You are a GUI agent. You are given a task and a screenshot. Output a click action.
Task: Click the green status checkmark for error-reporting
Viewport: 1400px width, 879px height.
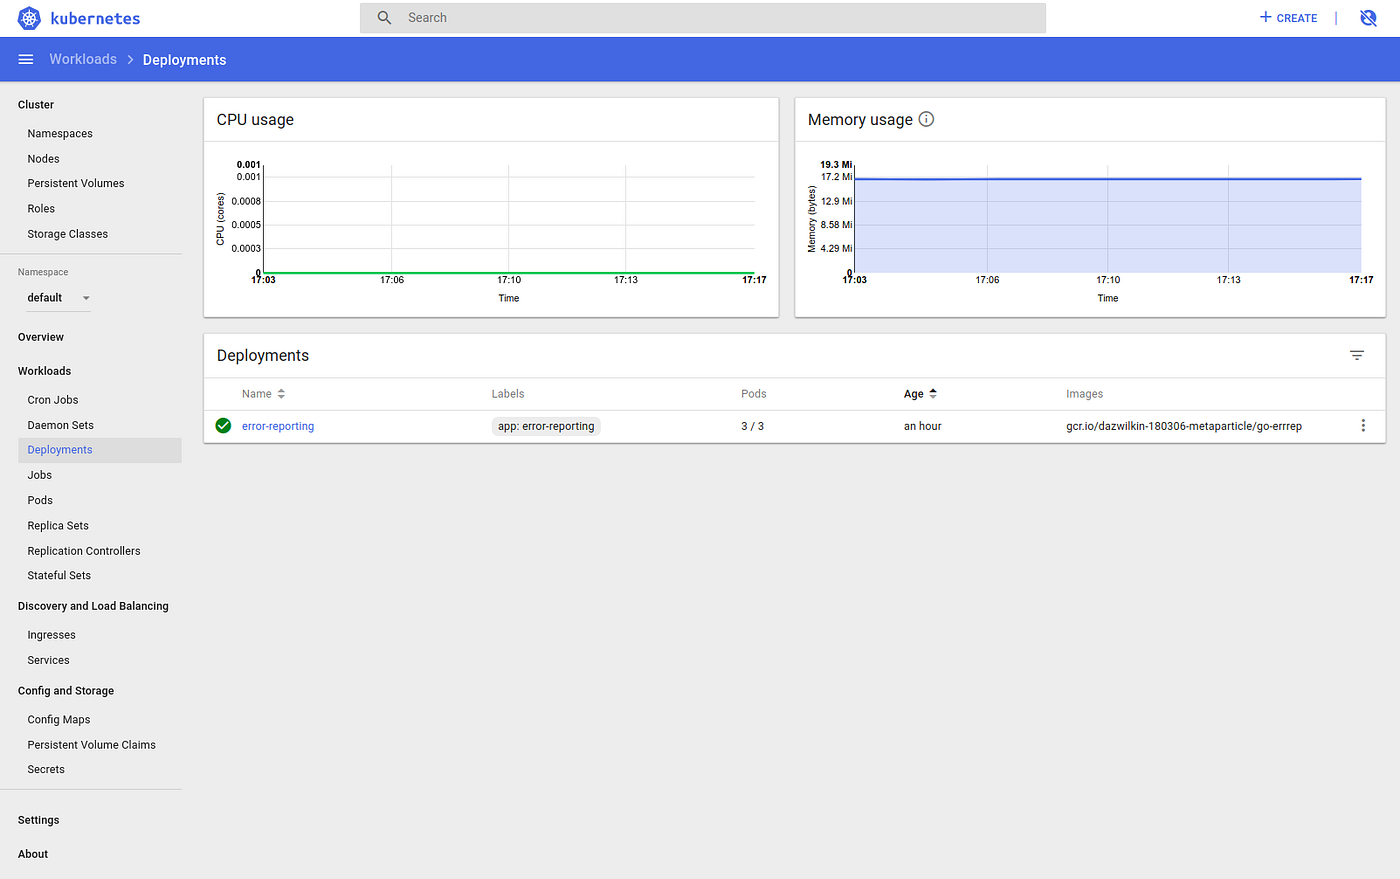(223, 425)
